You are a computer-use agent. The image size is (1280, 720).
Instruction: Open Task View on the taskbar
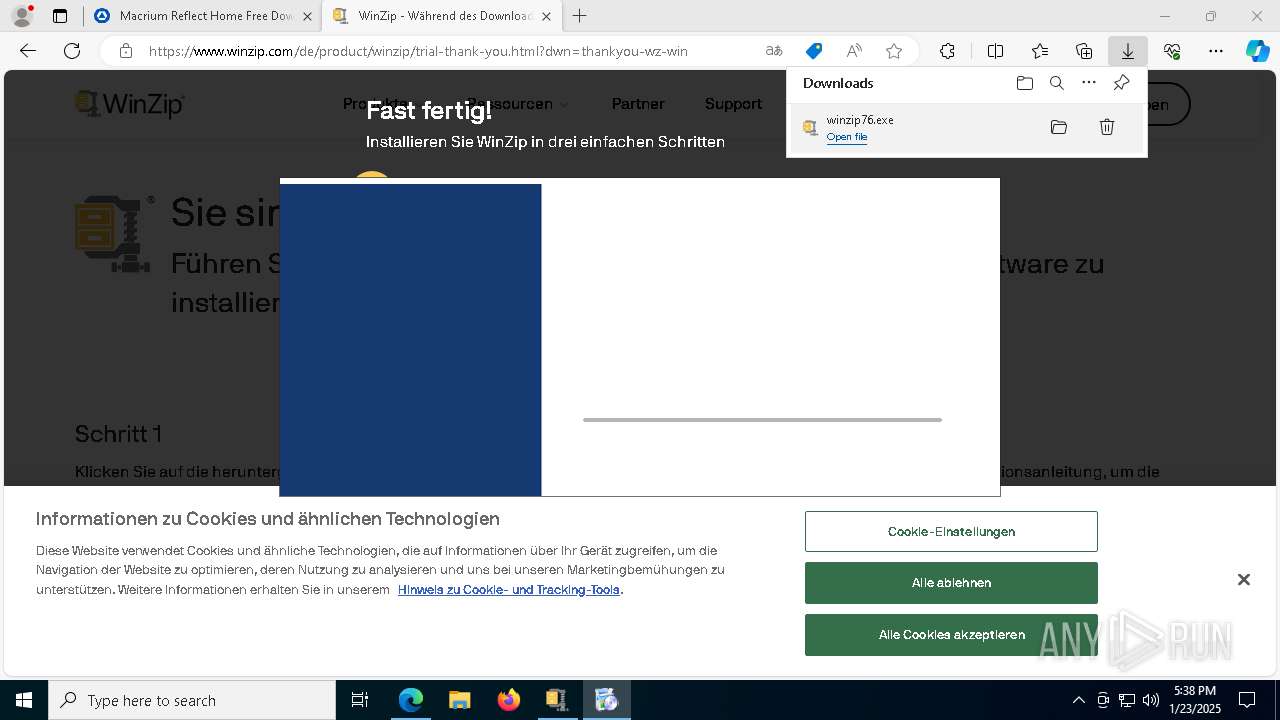360,700
